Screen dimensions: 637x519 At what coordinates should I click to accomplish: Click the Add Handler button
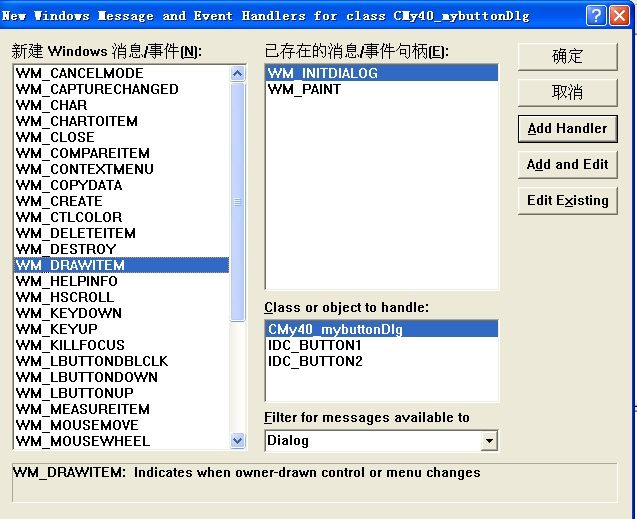[568, 129]
